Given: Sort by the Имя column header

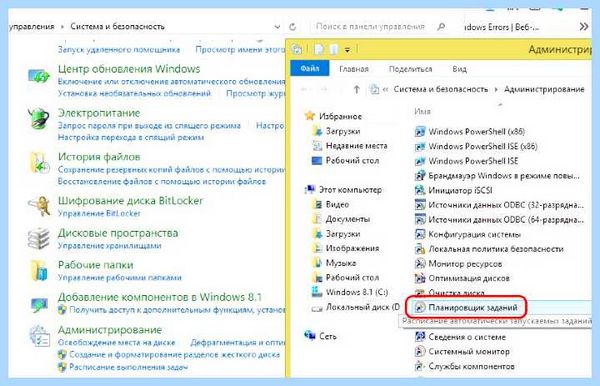Looking at the screenshot, I should click(x=422, y=111).
